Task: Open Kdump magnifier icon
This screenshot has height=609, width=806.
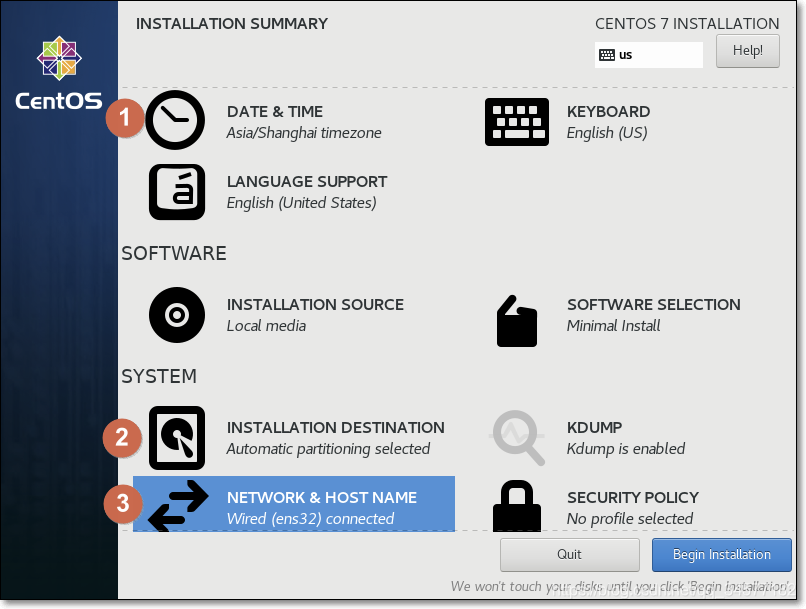Action: click(517, 438)
